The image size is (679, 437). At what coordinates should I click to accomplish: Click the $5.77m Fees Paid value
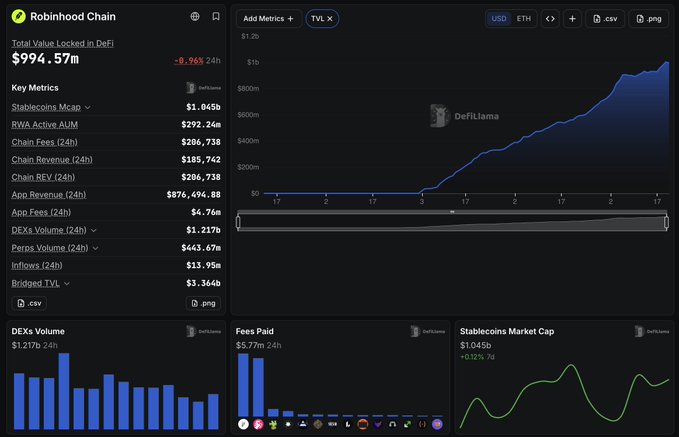250,345
